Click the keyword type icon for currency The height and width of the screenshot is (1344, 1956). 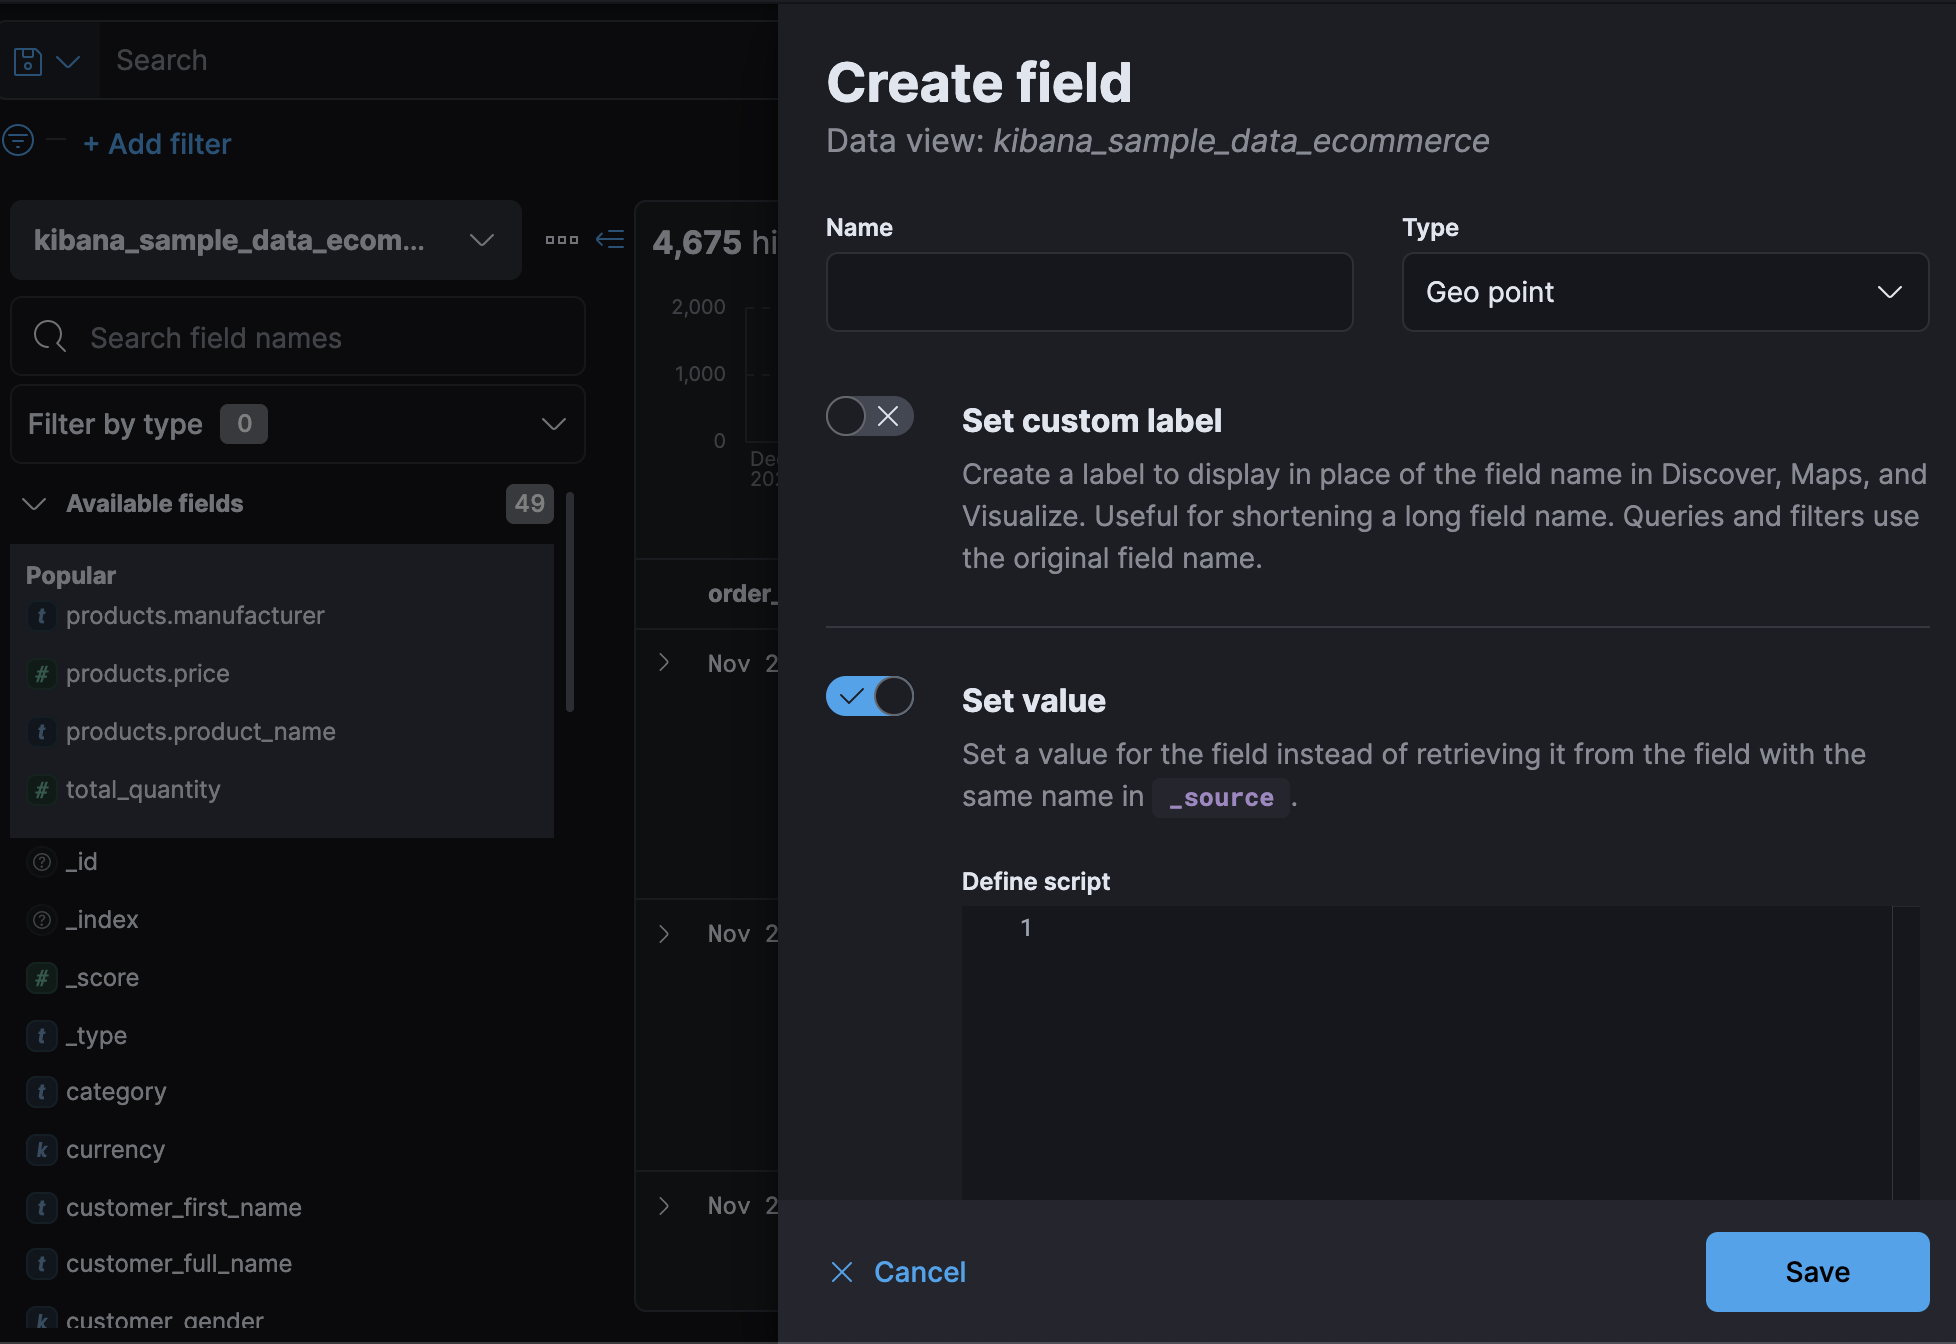coord(41,1150)
